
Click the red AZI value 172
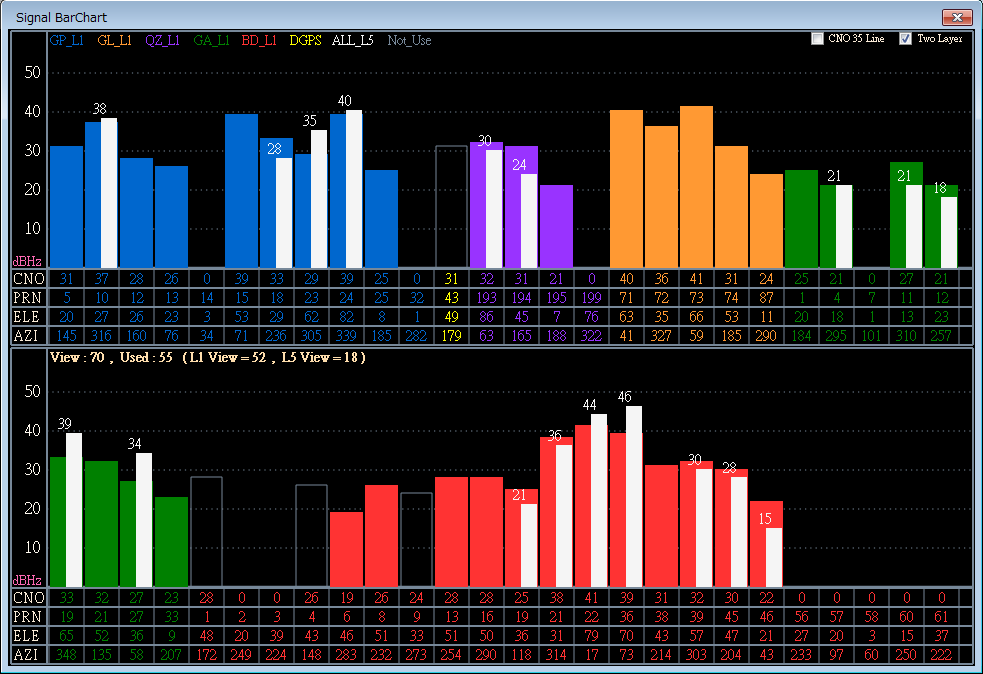[206, 655]
